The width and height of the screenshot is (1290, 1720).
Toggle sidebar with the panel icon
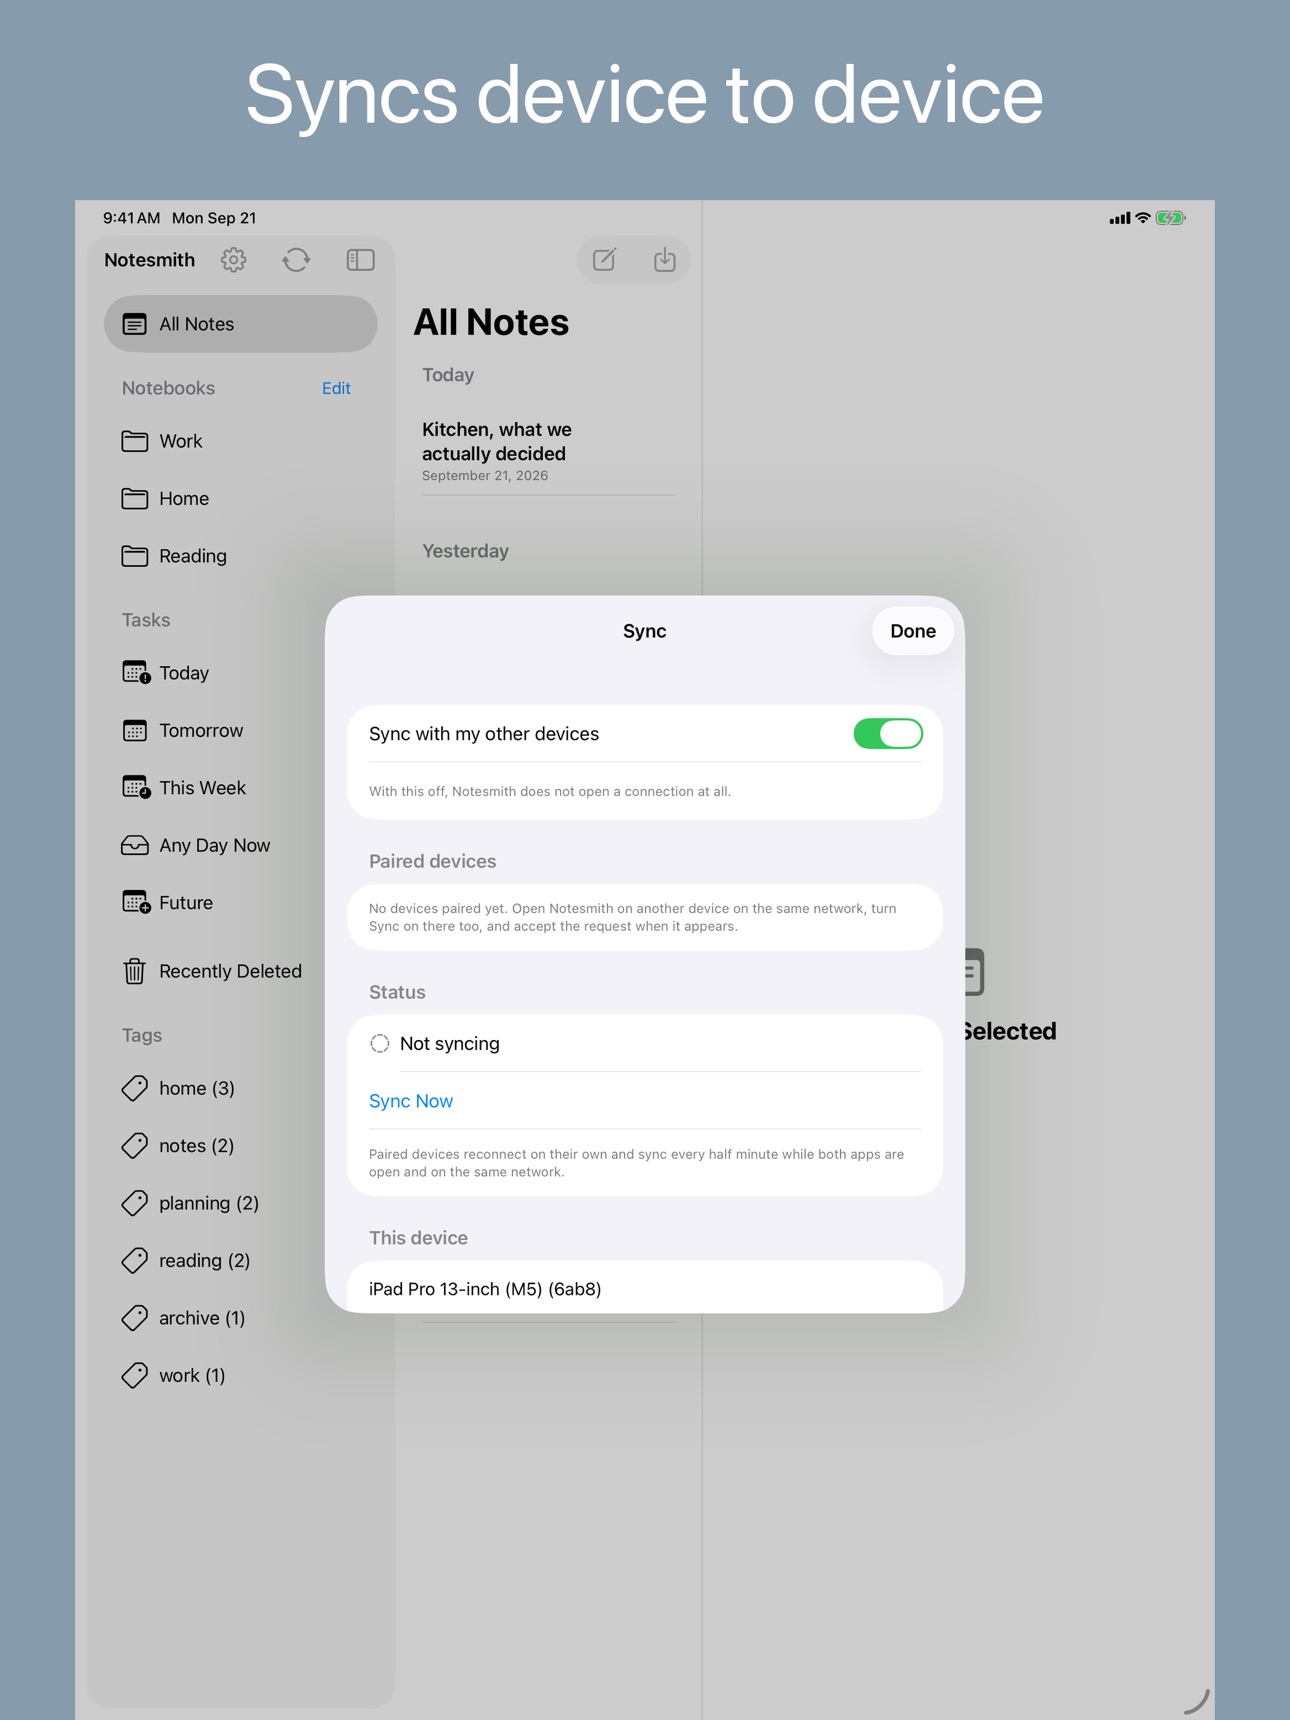pos(360,260)
